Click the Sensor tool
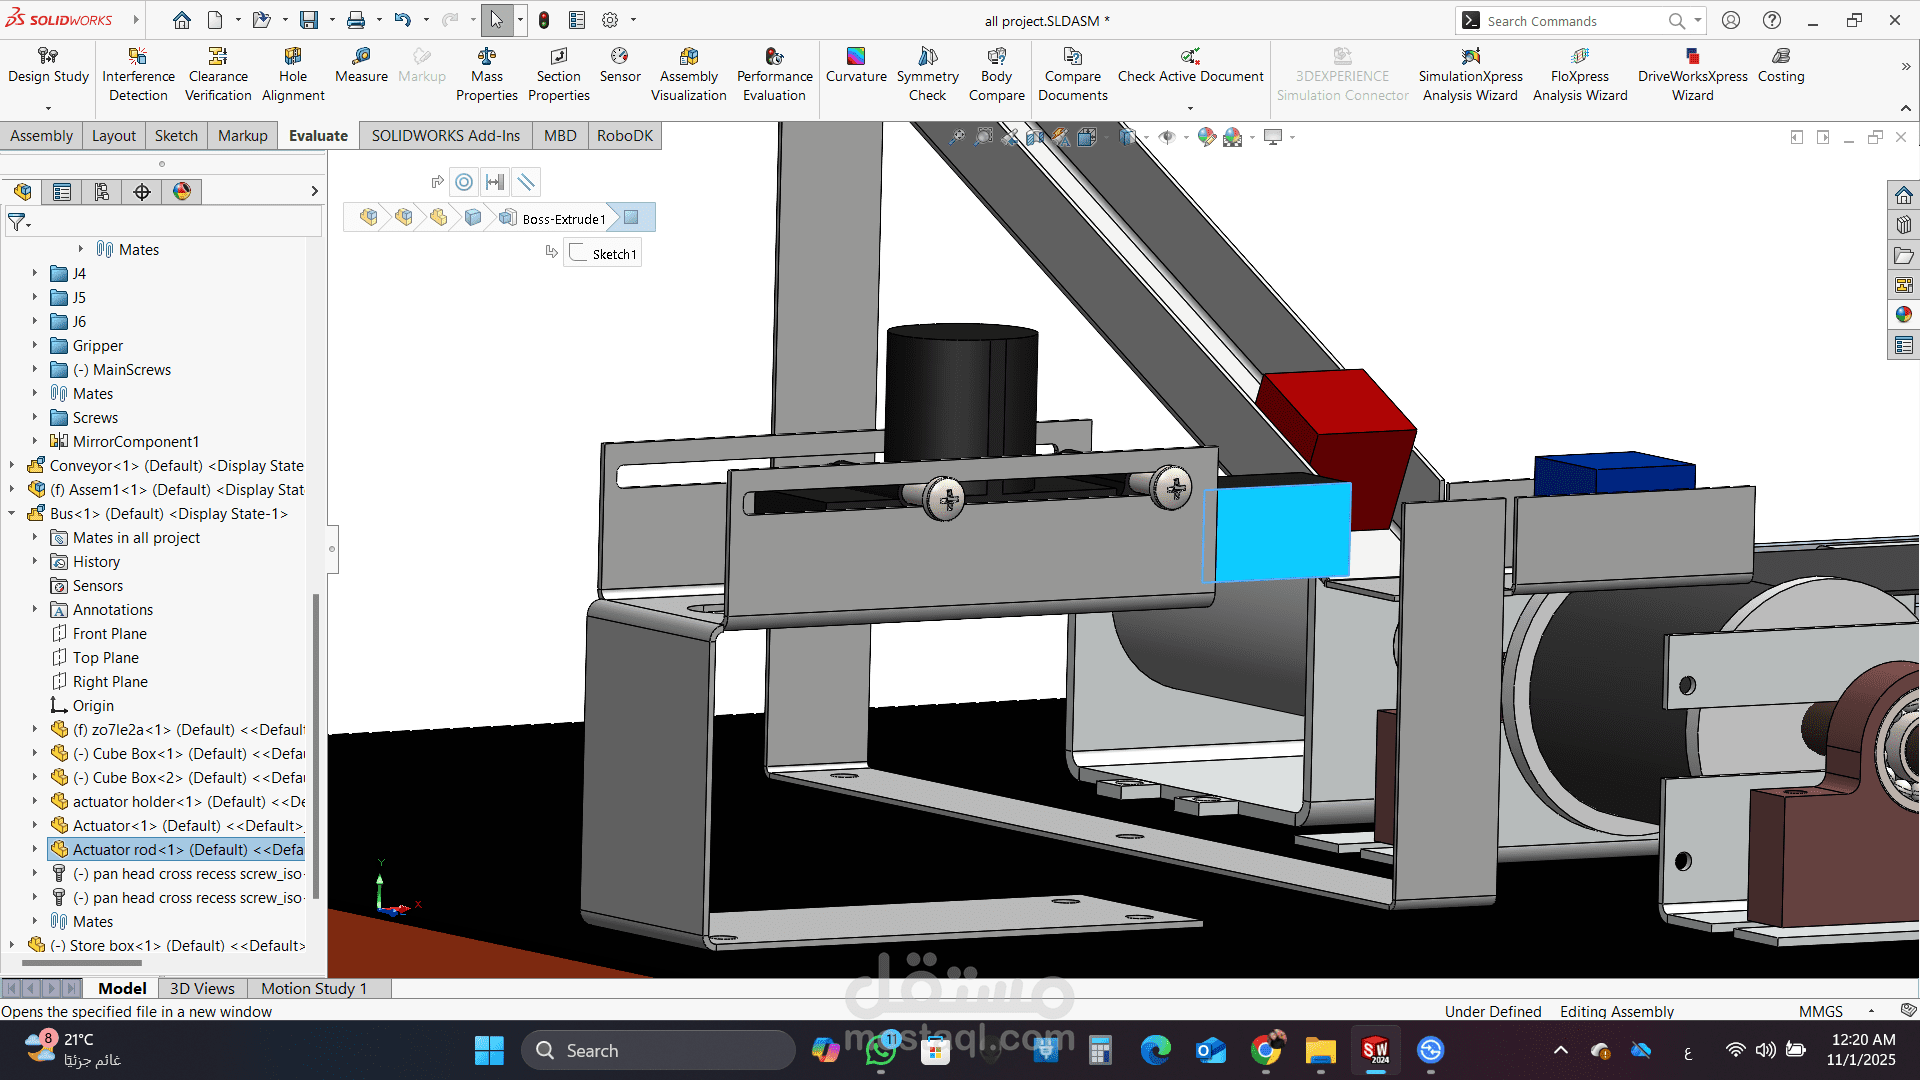This screenshot has width=1920, height=1080. [x=620, y=65]
